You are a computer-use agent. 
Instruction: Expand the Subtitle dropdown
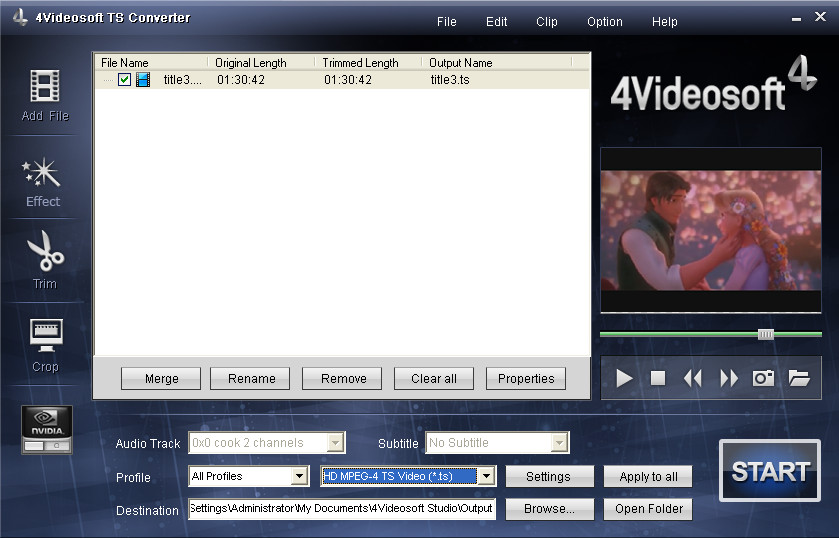[559, 443]
